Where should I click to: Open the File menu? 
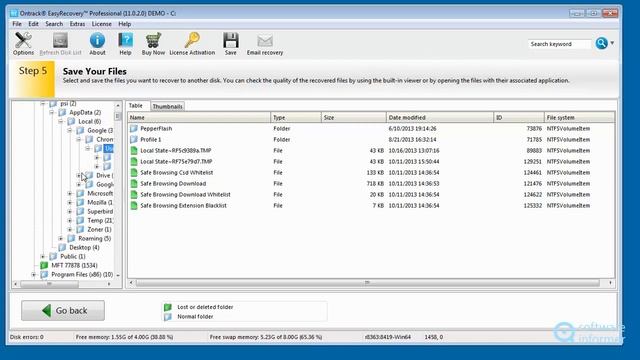click(x=17, y=24)
